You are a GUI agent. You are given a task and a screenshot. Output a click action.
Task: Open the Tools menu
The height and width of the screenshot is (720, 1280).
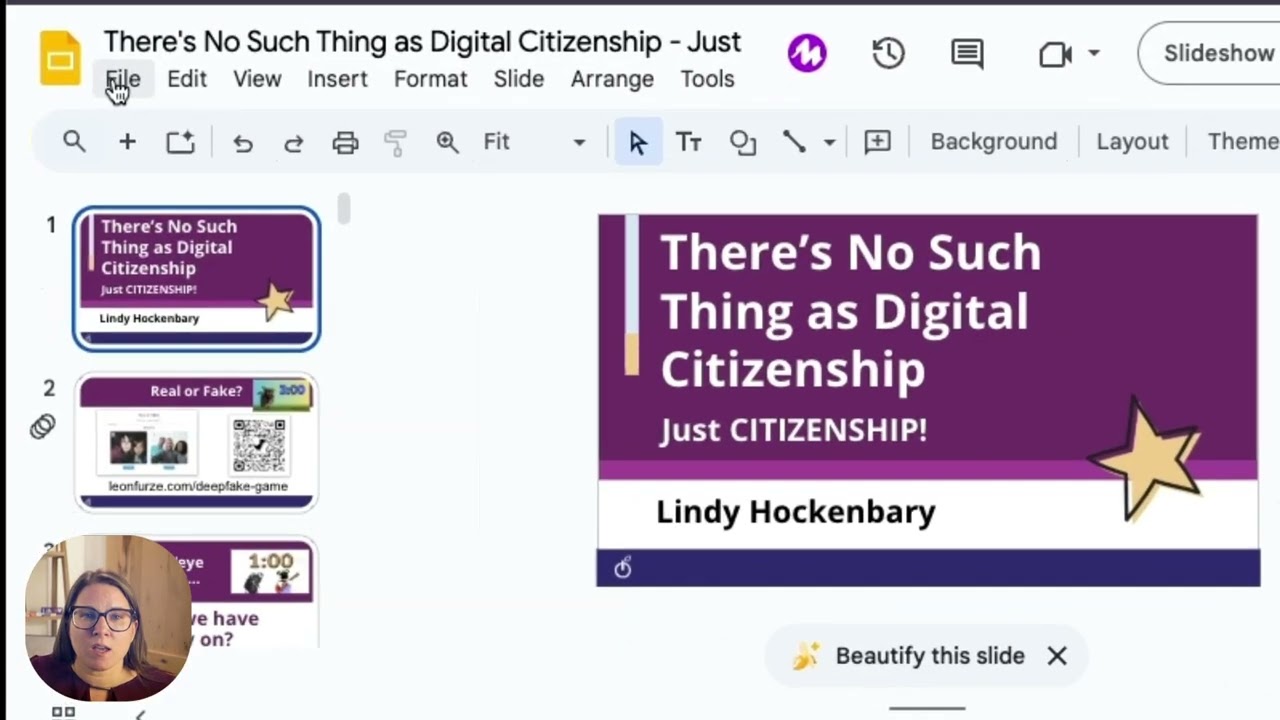[707, 79]
